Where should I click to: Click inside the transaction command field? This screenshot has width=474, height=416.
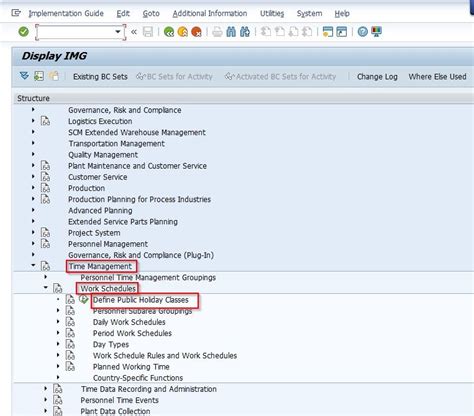tap(75, 32)
